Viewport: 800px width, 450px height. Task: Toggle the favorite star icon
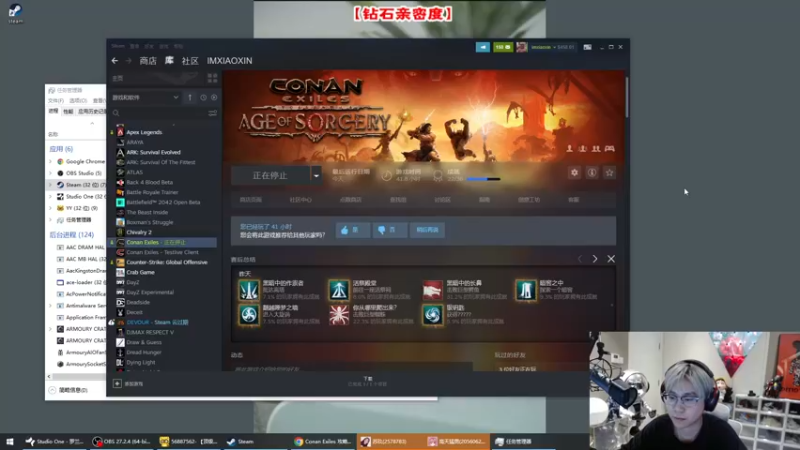click(609, 173)
